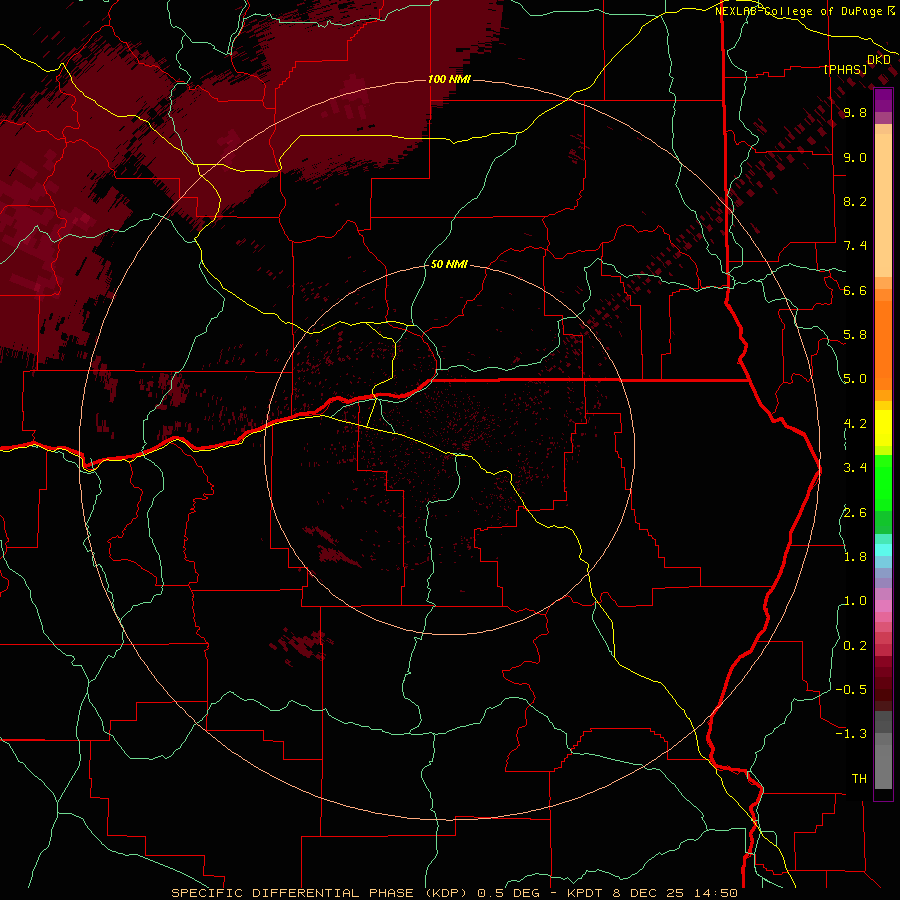Click the 5.0 value on the scale
900x900 pixels.
[855, 379]
